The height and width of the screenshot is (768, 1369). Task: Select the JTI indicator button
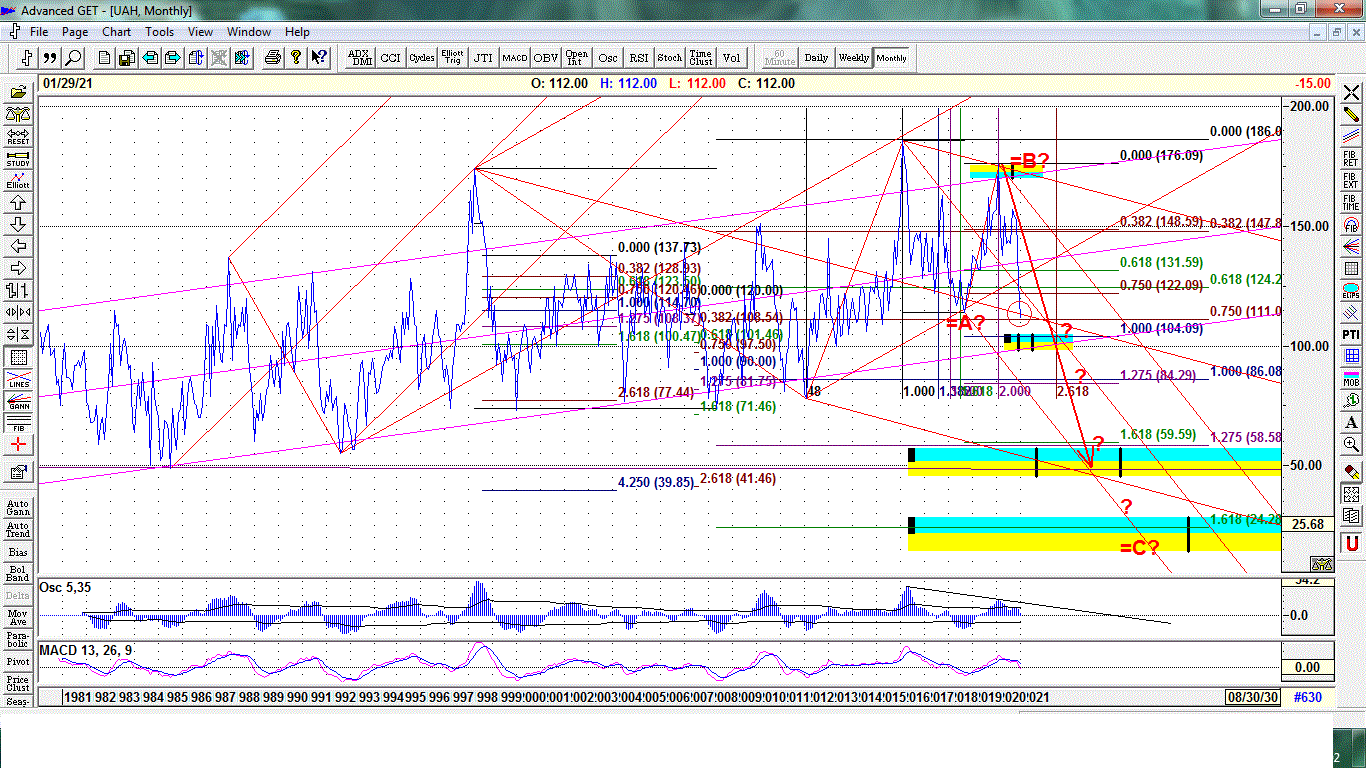tap(483, 57)
